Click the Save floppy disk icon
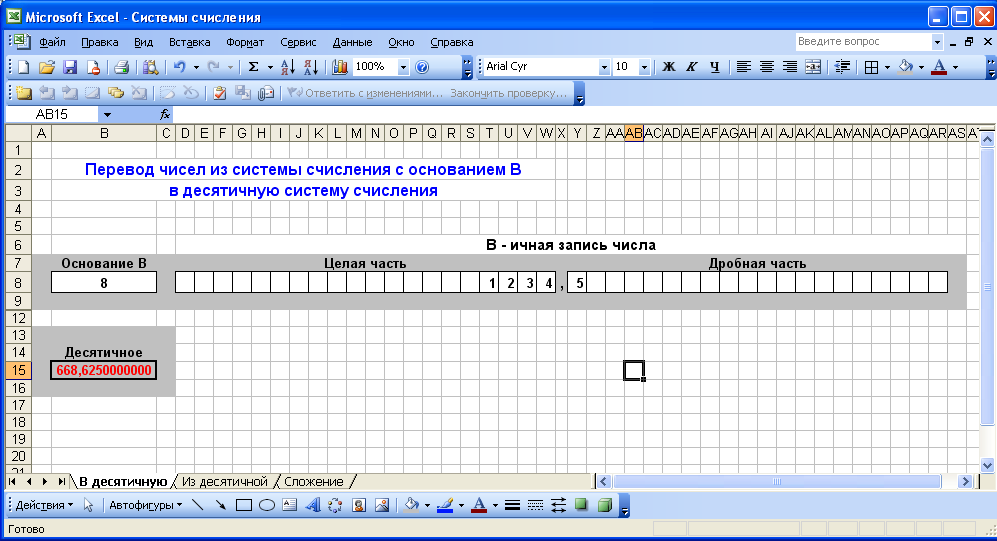The width and height of the screenshot is (997, 541). pos(70,67)
